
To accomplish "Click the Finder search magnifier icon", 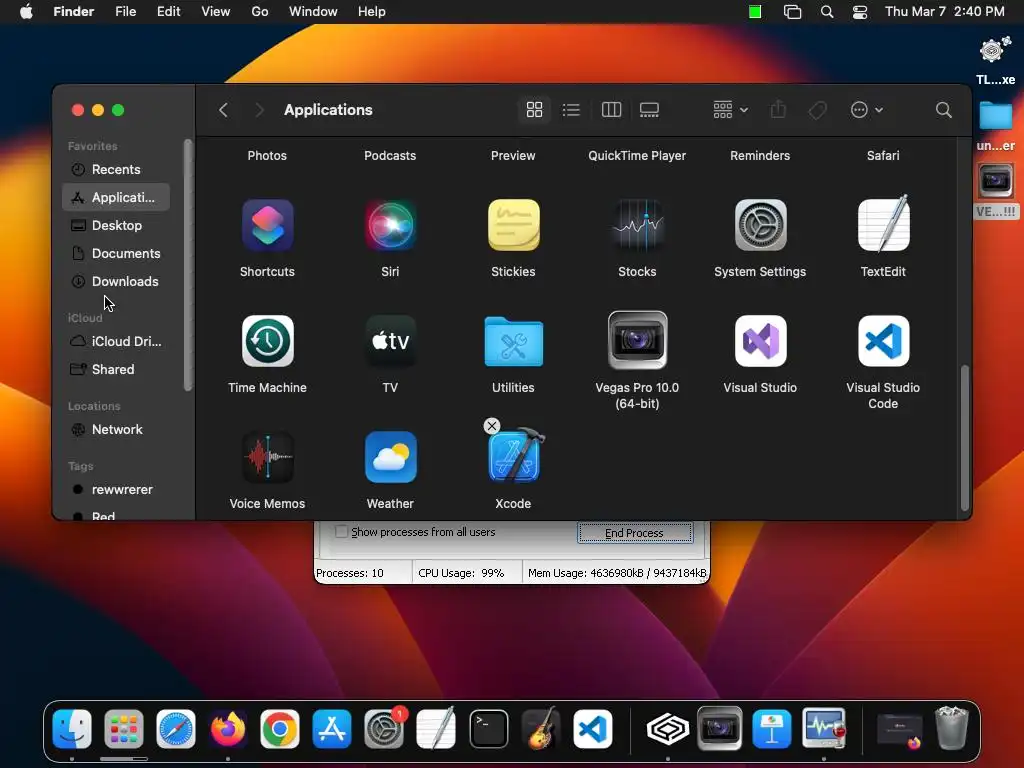I will (x=943, y=110).
